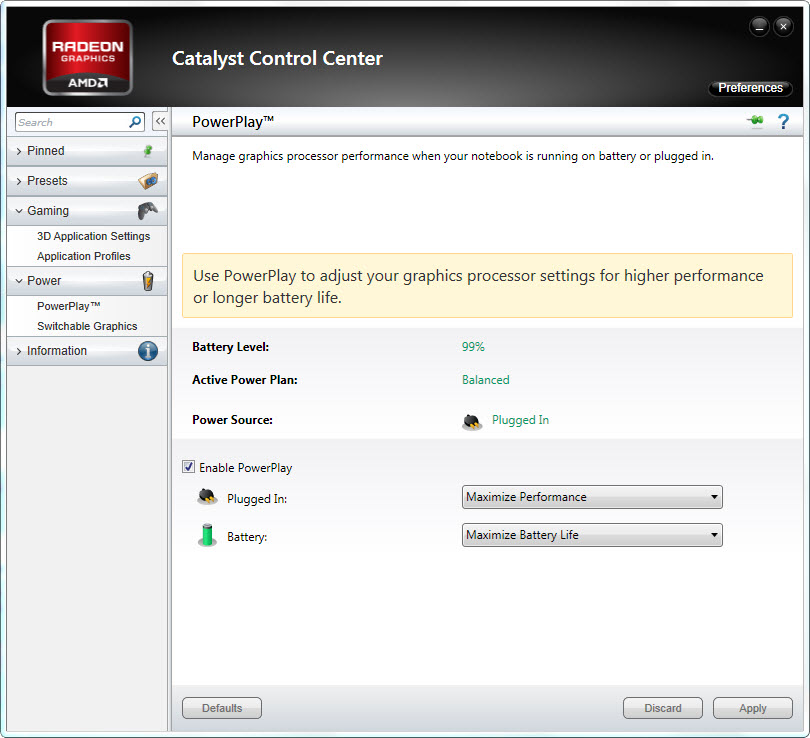Screen dimensions: 810x738
Task: Open Application Profiles page
Action: pyautogui.click(x=84, y=256)
